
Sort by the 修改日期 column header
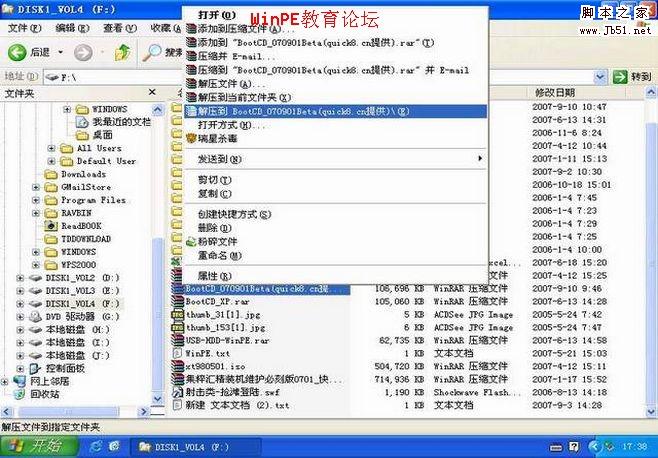click(555, 93)
